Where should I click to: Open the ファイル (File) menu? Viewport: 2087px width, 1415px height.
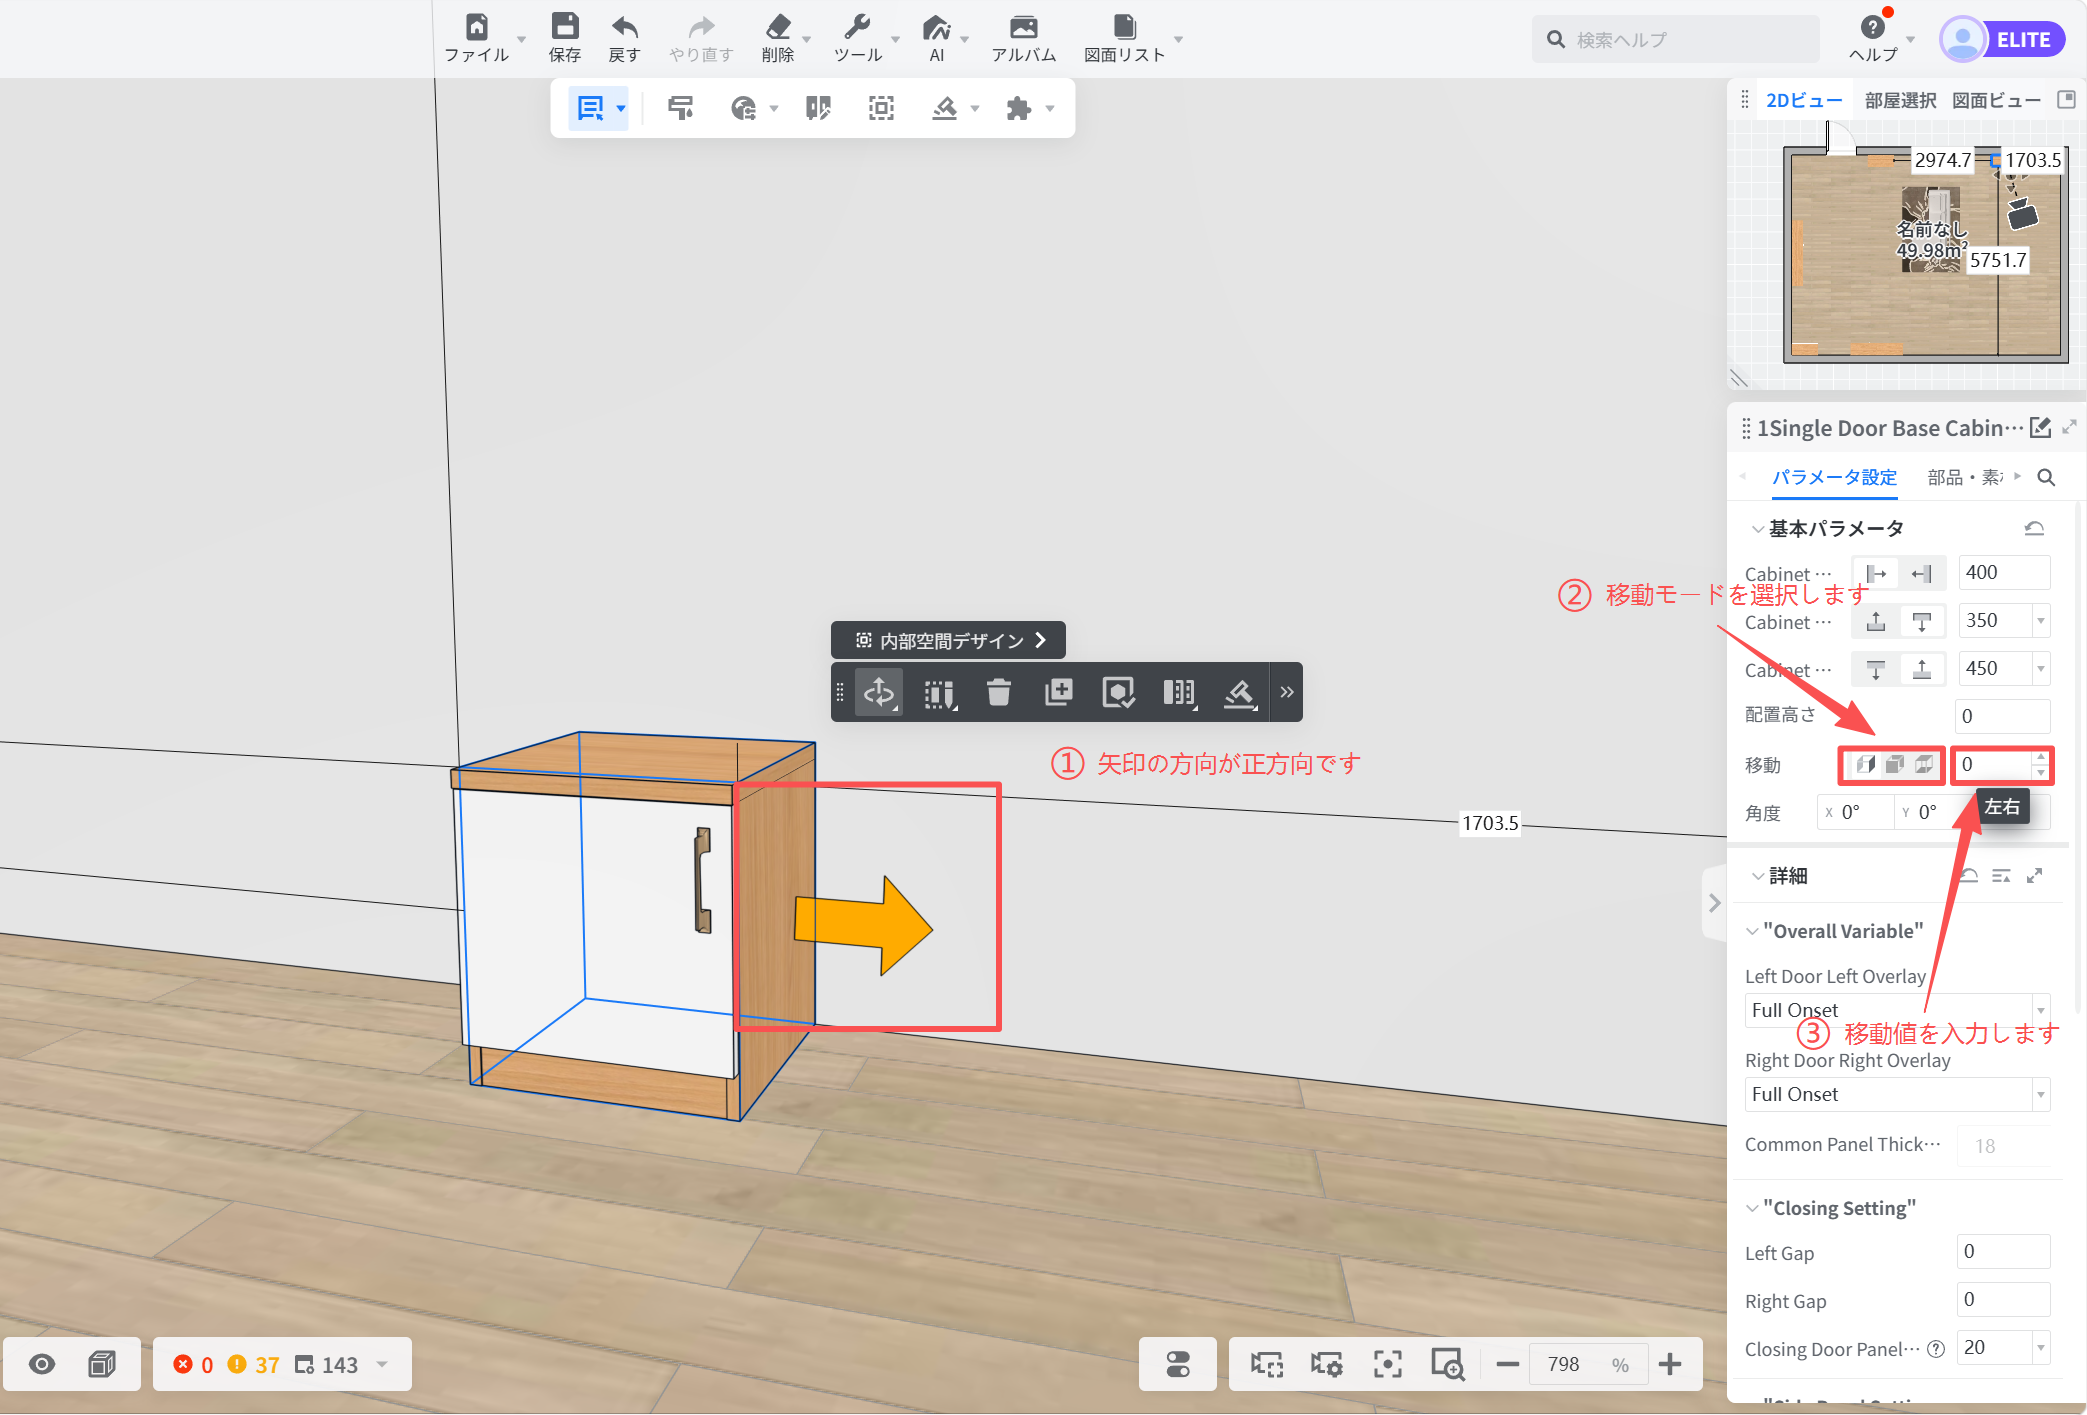(478, 38)
